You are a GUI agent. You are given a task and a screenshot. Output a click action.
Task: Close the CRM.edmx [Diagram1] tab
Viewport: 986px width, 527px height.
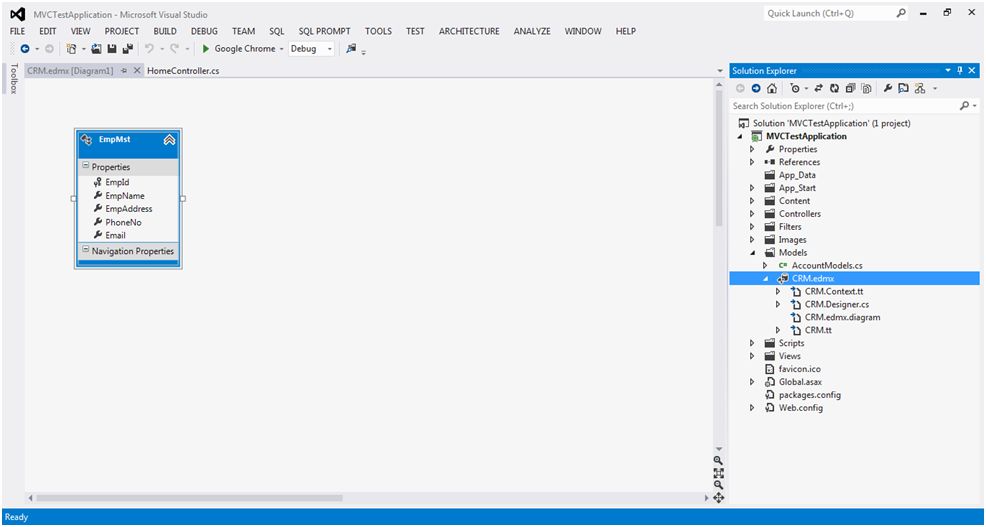point(136,71)
